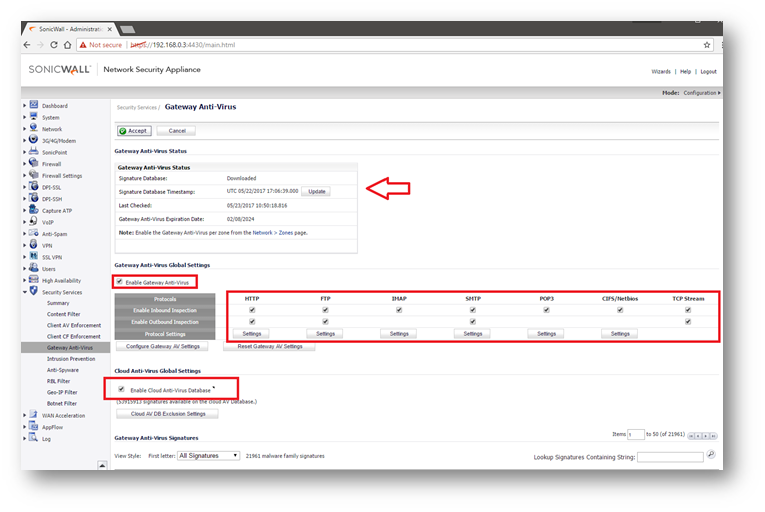Image resolution: width=765 pixels, height=512 pixels.
Task: Click the SonicPoint icon
Action: [x=34, y=151]
